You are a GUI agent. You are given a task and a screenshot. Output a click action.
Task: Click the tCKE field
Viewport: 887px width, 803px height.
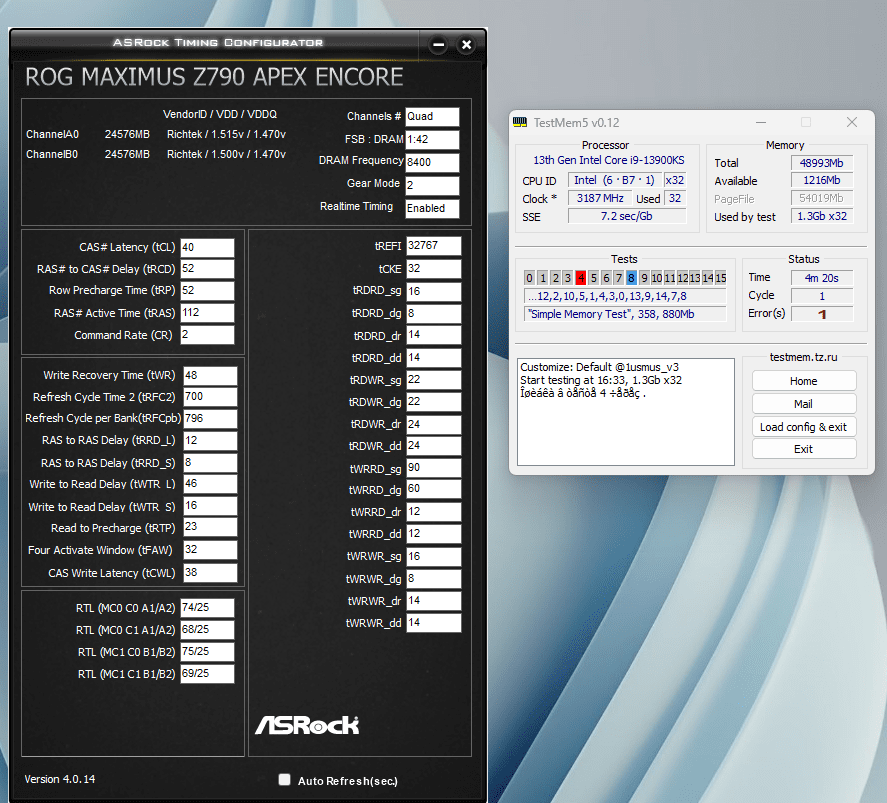coord(433,269)
